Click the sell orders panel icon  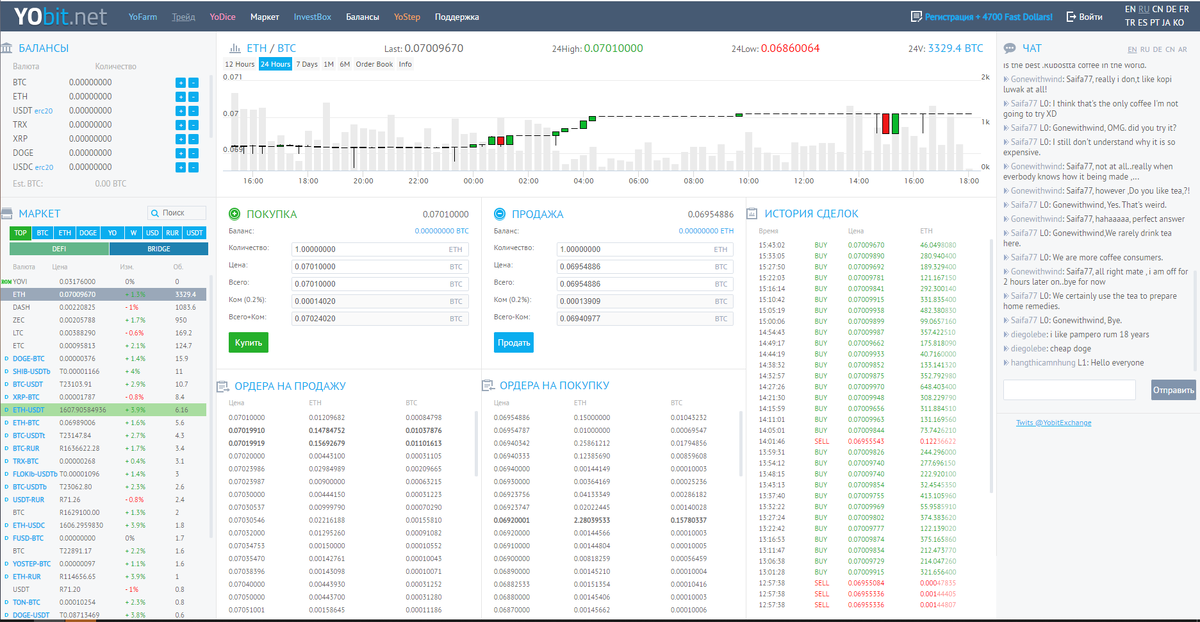click(x=223, y=385)
